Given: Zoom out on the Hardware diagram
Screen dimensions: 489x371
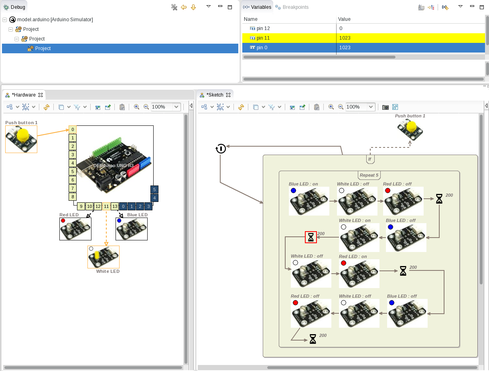Looking at the screenshot, I should coord(146,107).
